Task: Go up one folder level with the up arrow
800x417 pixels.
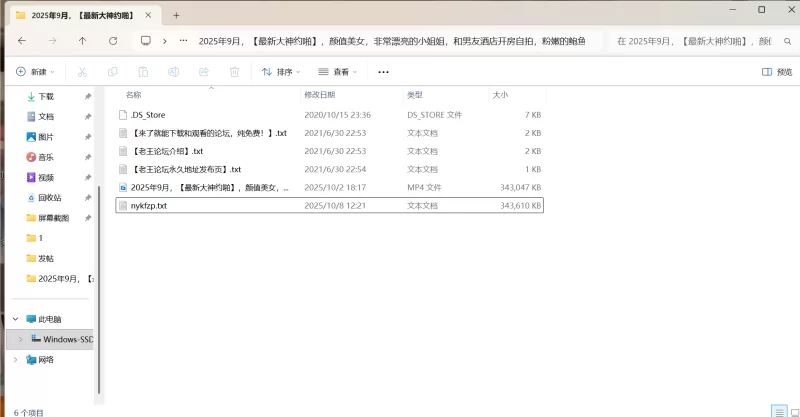Action: pyautogui.click(x=83, y=41)
